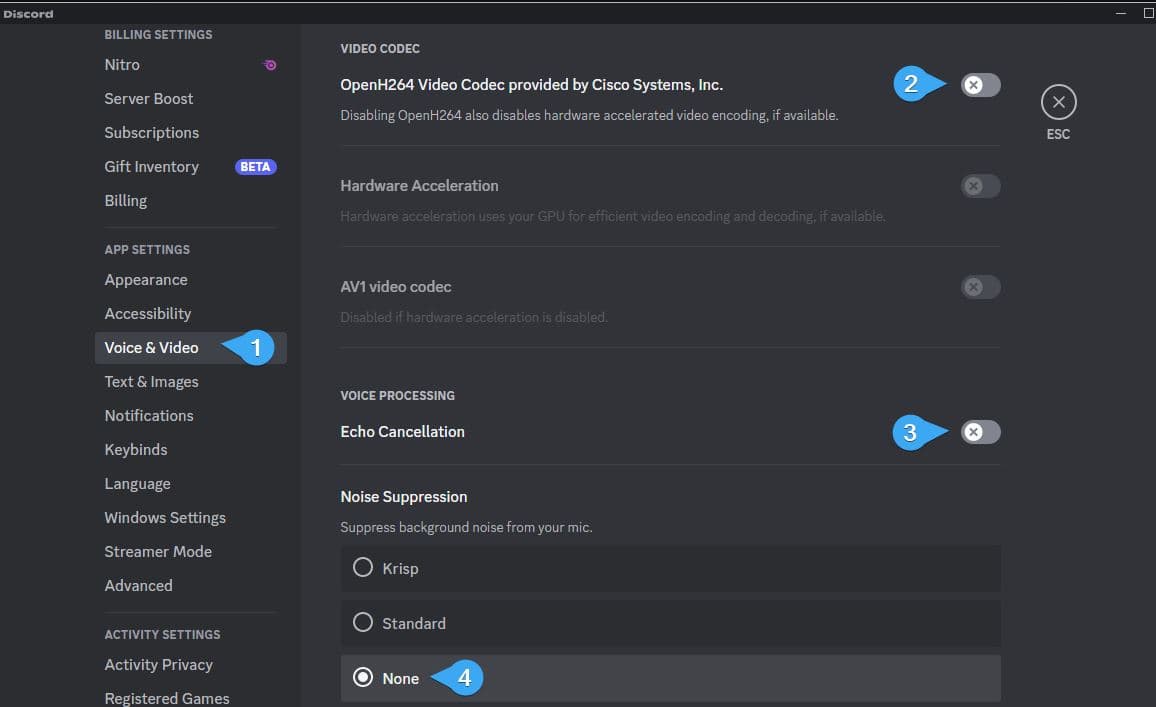Toggle the OpenH264 Video Codec switch
Image resolution: width=1156 pixels, height=707 pixels.
(x=980, y=85)
